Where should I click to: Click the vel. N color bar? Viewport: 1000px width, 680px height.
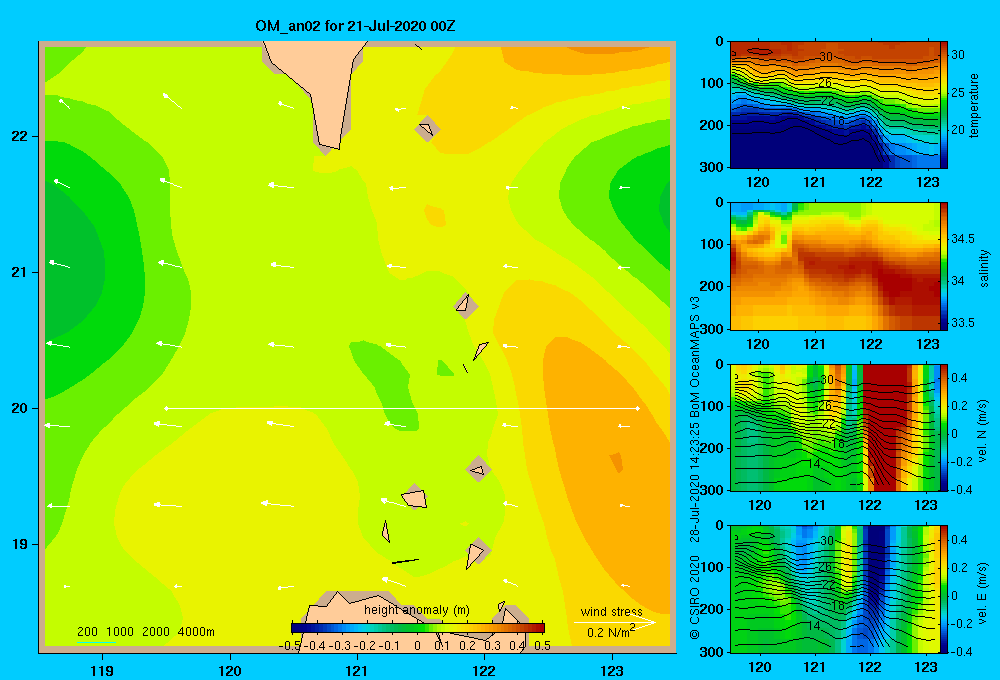(944, 427)
